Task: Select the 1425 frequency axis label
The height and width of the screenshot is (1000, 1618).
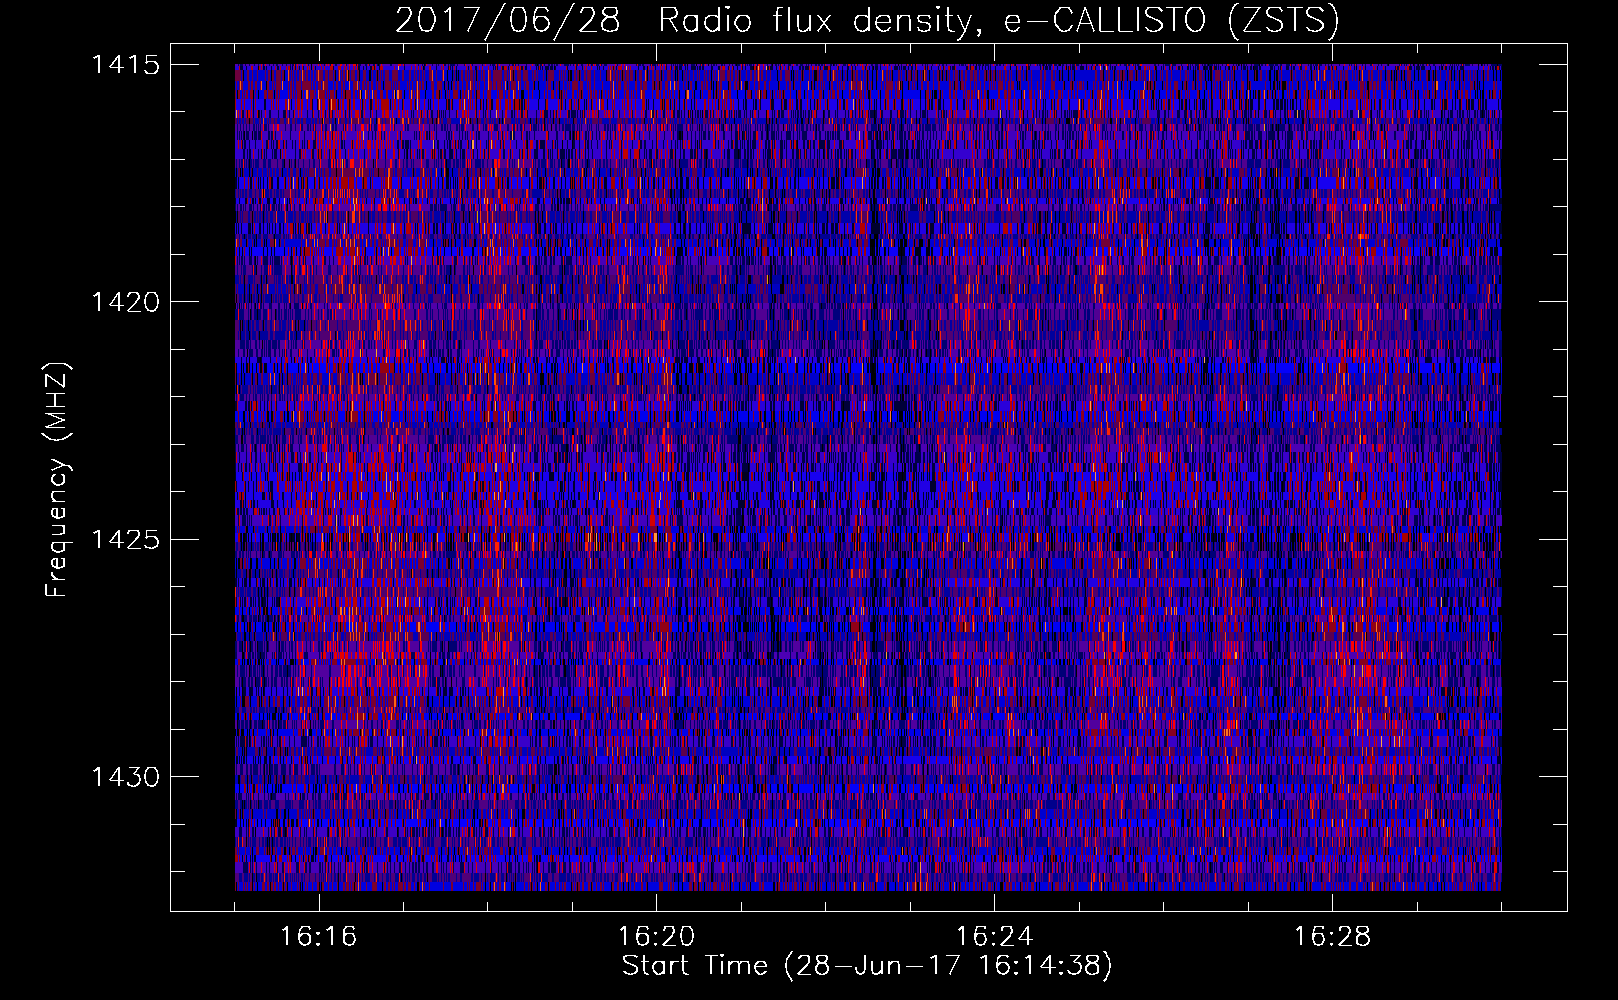Action: [125, 540]
